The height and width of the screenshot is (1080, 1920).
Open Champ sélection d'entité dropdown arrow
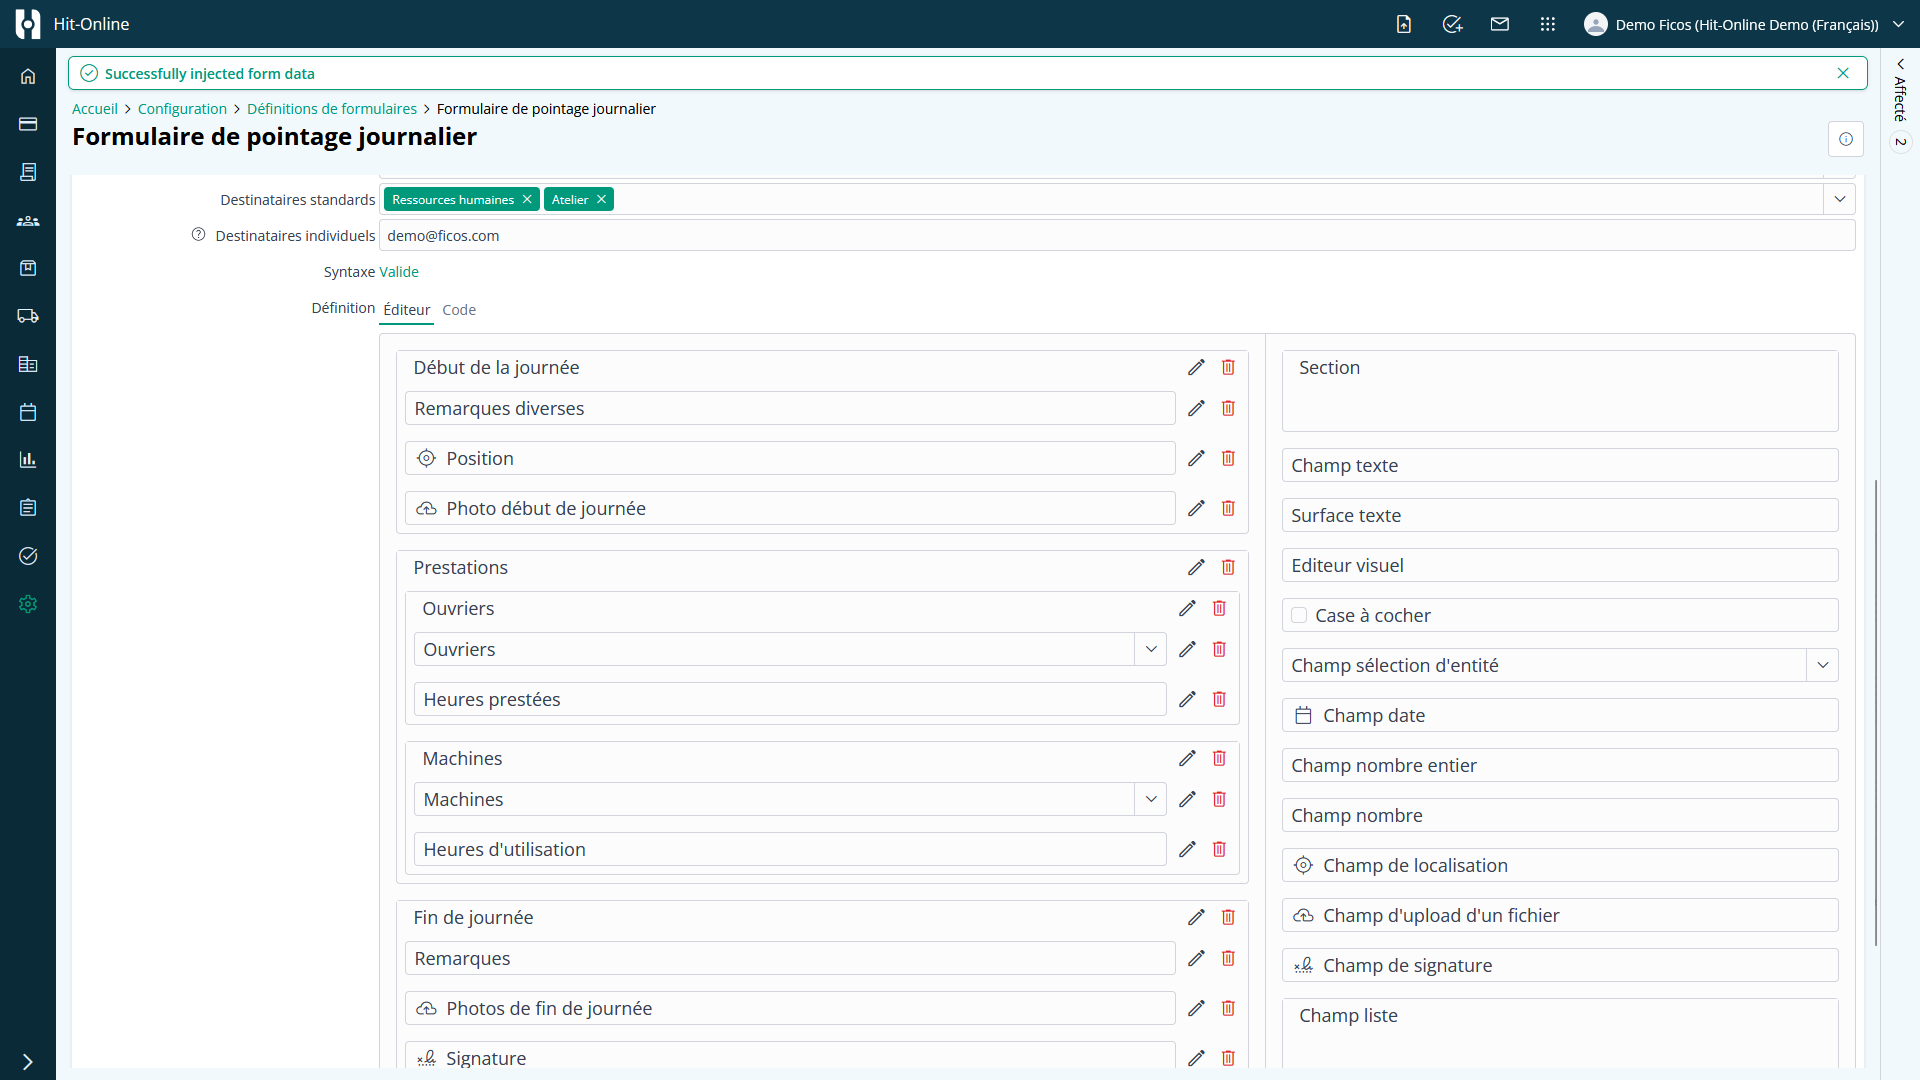1823,666
